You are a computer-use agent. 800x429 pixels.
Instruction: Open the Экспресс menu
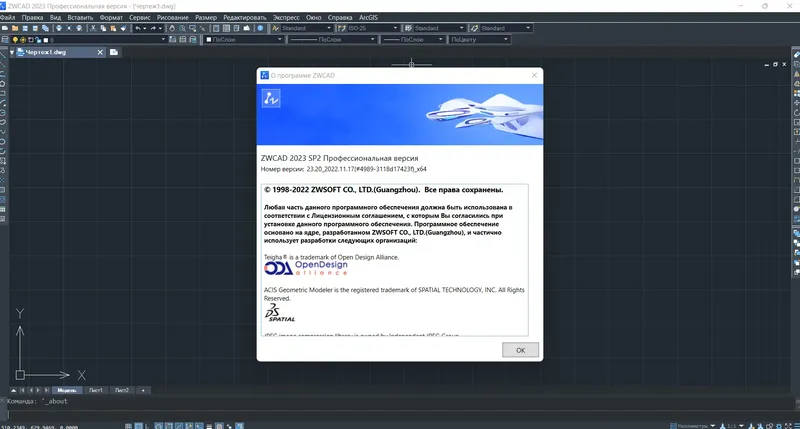pyautogui.click(x=286, y=17)
